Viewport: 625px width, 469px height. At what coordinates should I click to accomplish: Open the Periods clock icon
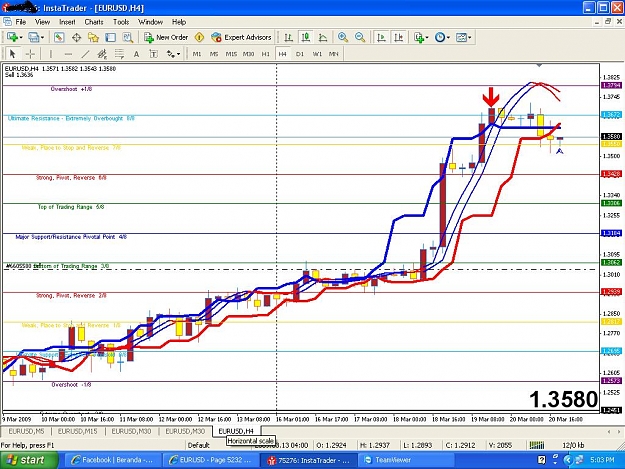pos(440,37)
